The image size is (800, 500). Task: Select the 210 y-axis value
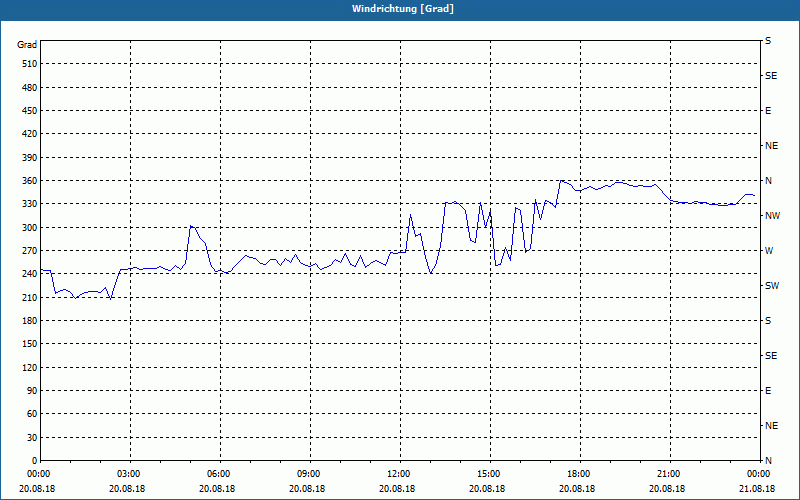coord(30,297)
